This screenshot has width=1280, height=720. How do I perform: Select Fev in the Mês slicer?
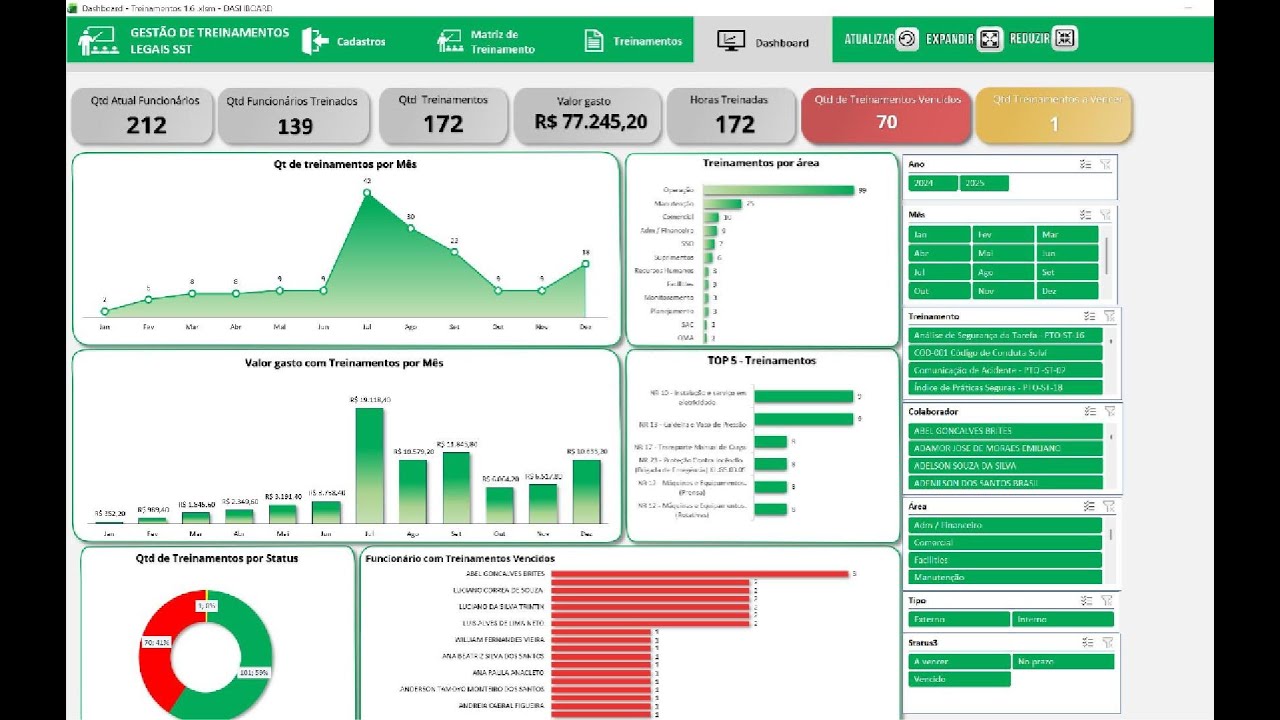1003,234
